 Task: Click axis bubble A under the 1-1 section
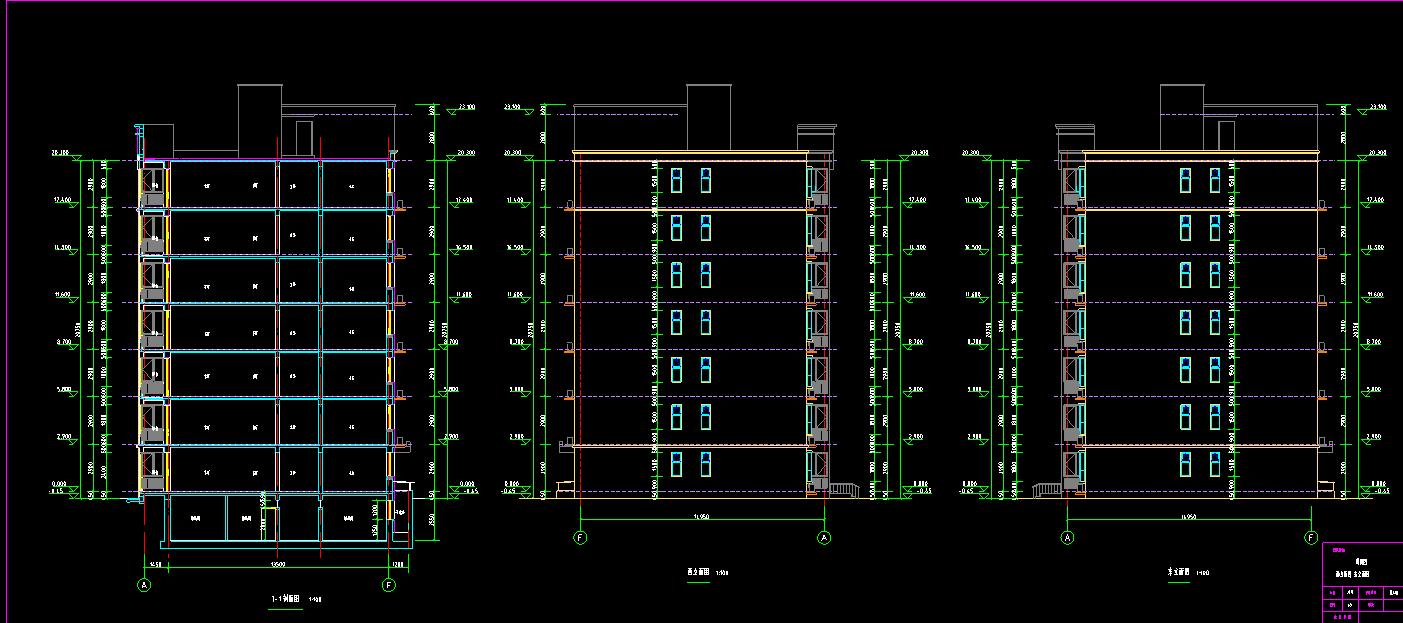(145, 584)
